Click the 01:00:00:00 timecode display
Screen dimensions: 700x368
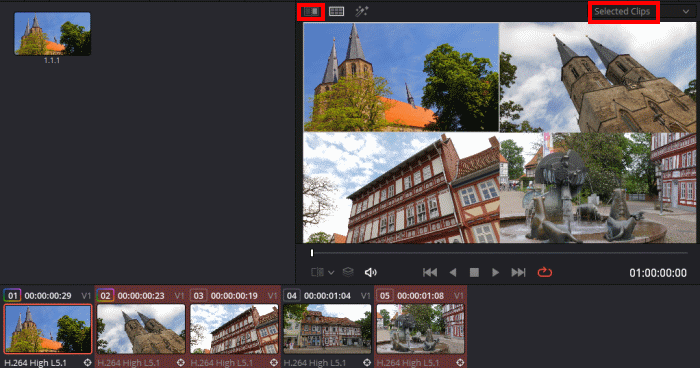click(658, 273)
